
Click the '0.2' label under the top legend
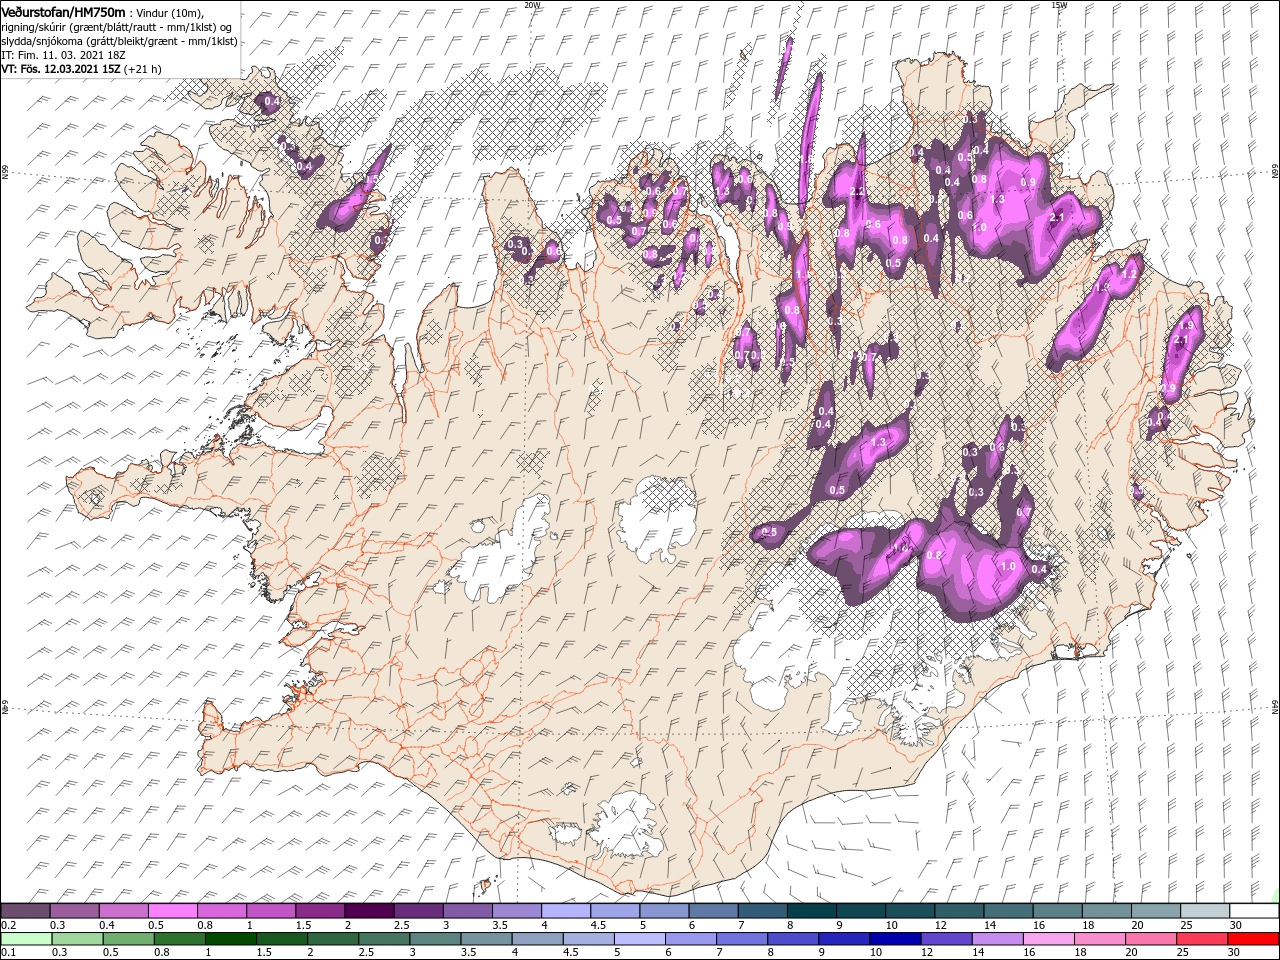click(8, 925)
